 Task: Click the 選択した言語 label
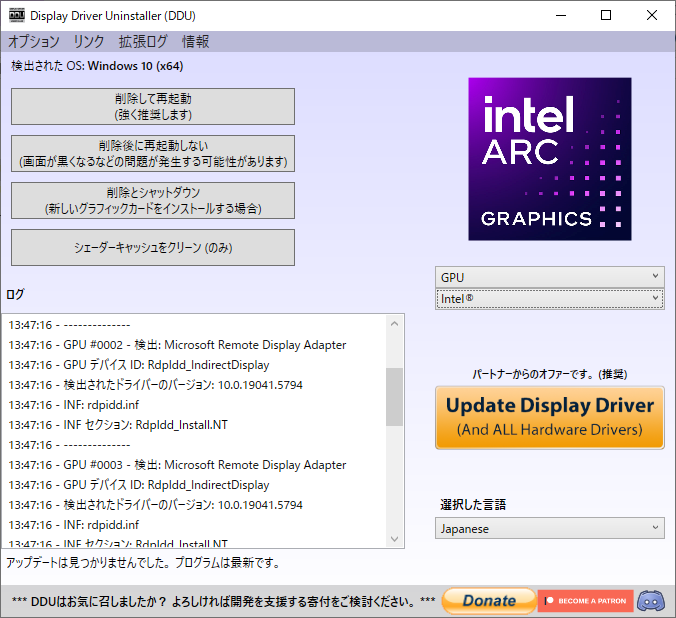[473, 505]
